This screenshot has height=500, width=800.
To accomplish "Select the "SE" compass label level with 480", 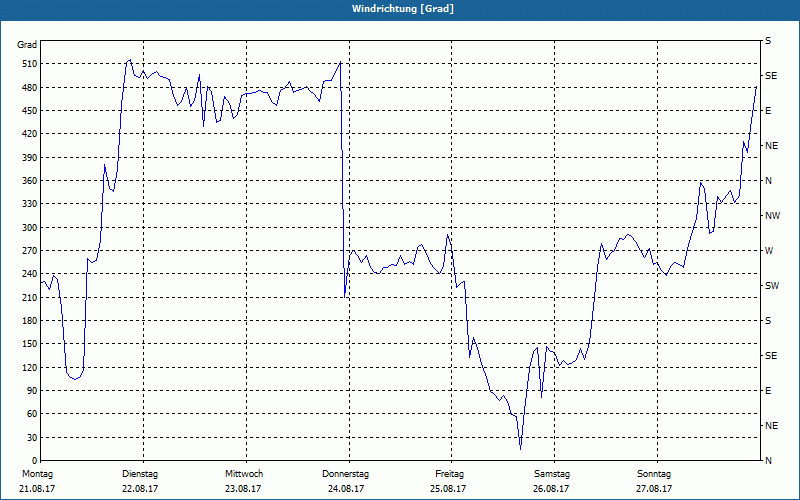I will [771, 76].
